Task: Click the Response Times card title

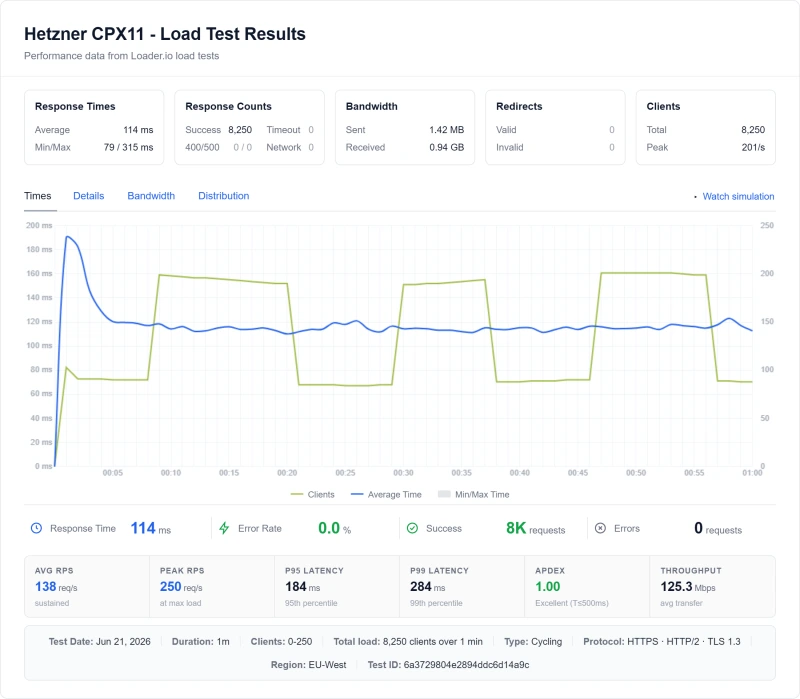Action: pyautogui.click(x=75, y=106)
